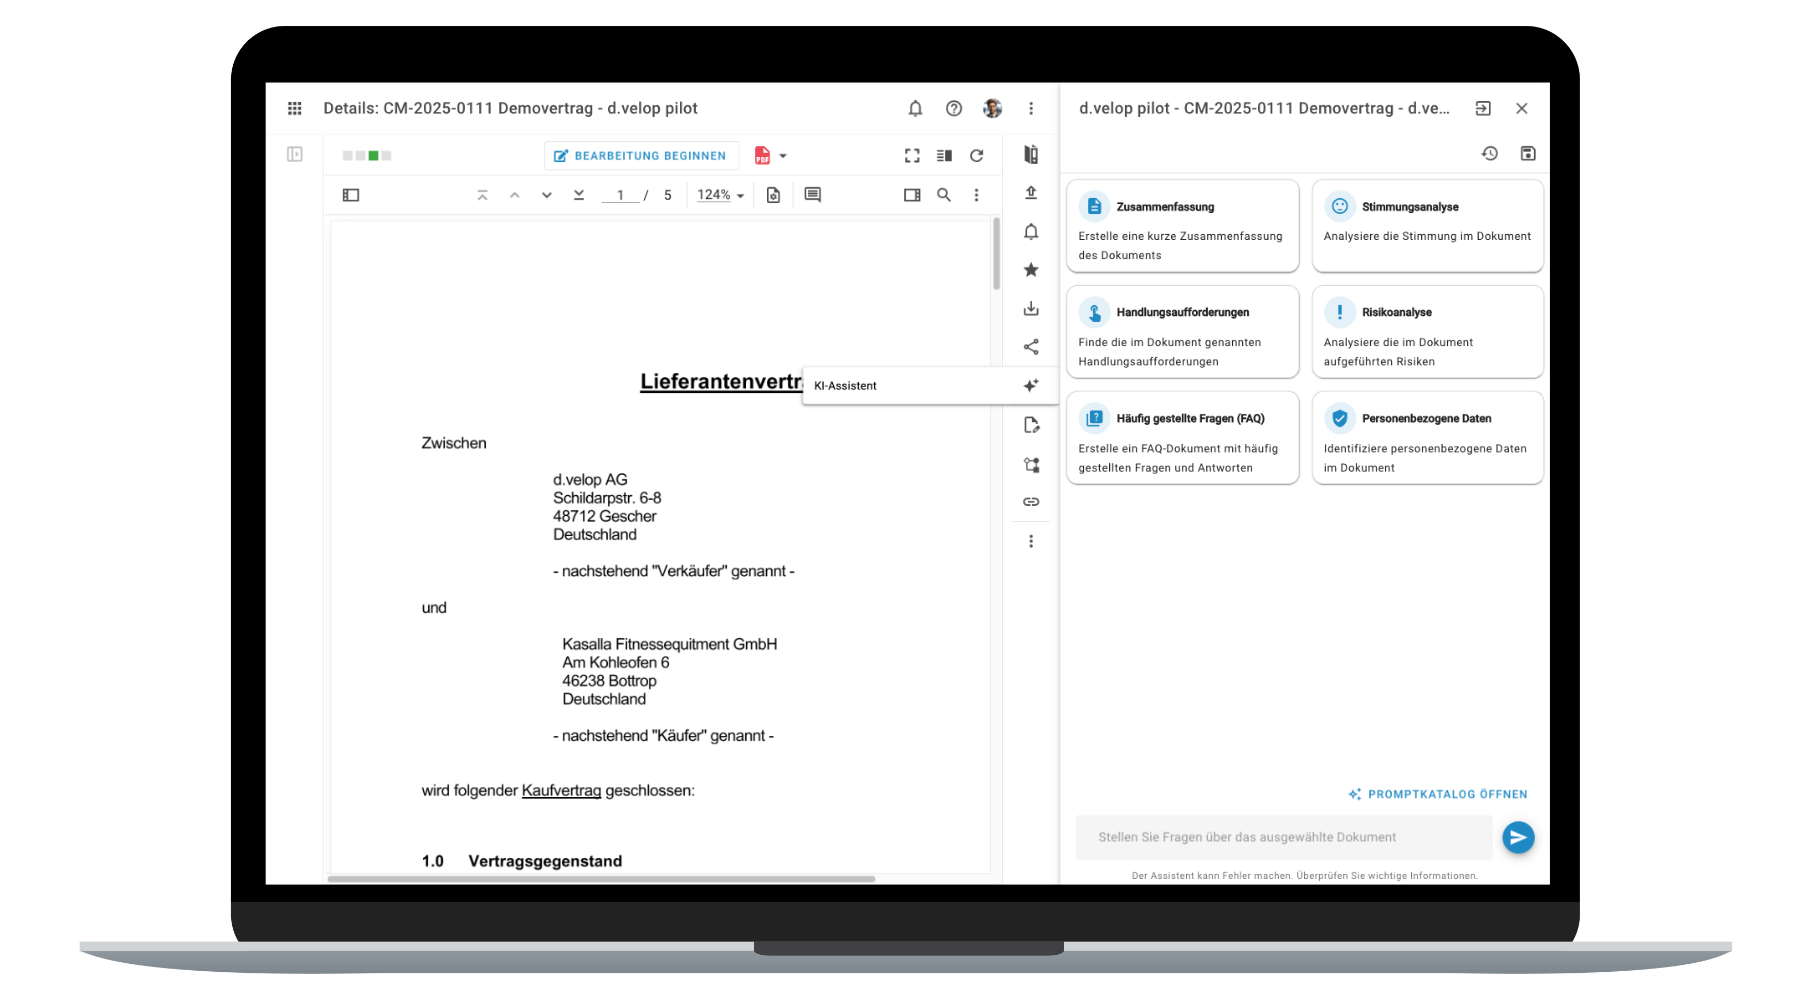Screen dimensions: 1800x1000
Task: Select the Stimmungsanalyse prompt card
Action: 1428,226
